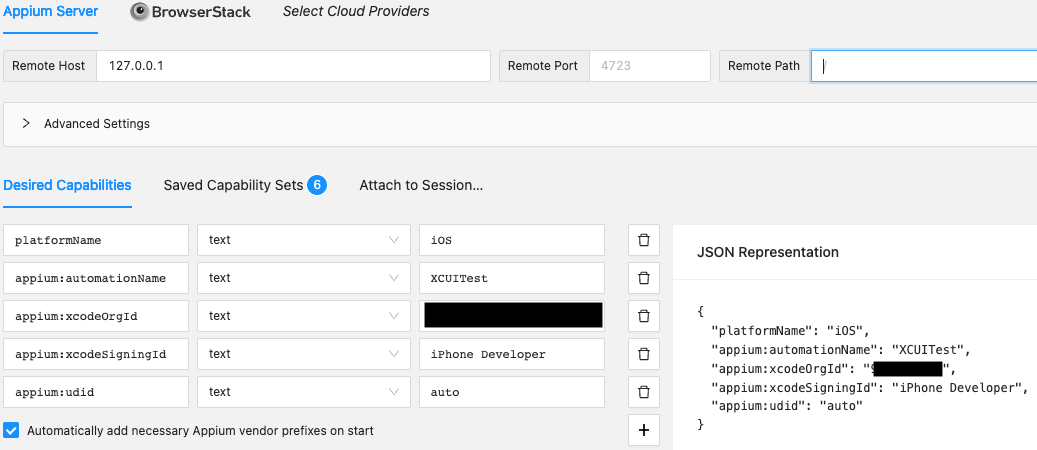The height and width of the screenshot is (450, 1037).
Task: Click the "appium:xcodeSigningId" JSON line
Action: pyautogui.click(x=870, y=388)
